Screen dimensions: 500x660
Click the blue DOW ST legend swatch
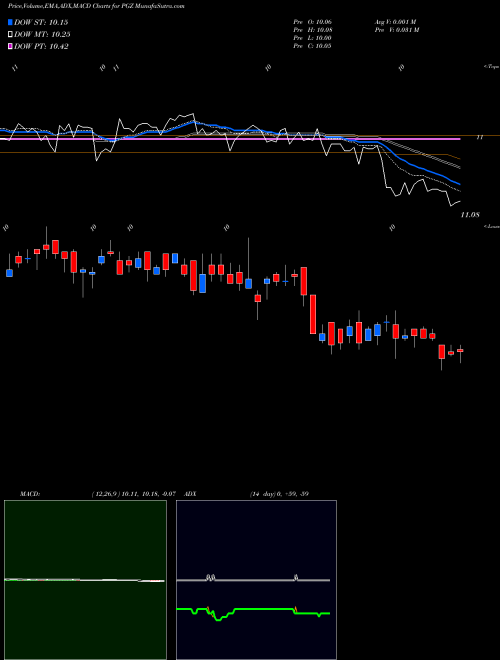tap(11, 22)
